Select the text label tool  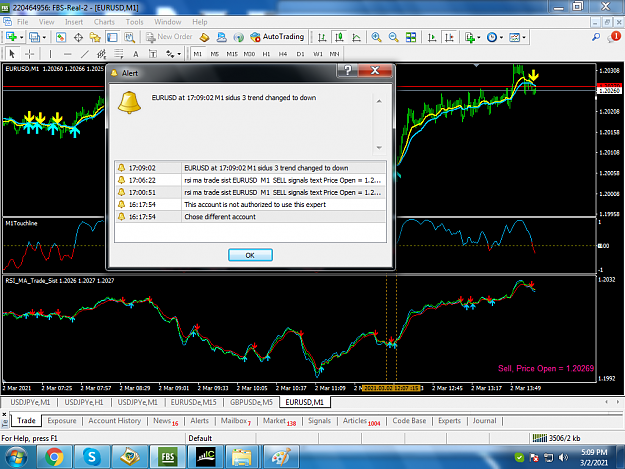[x=153, y=54]
